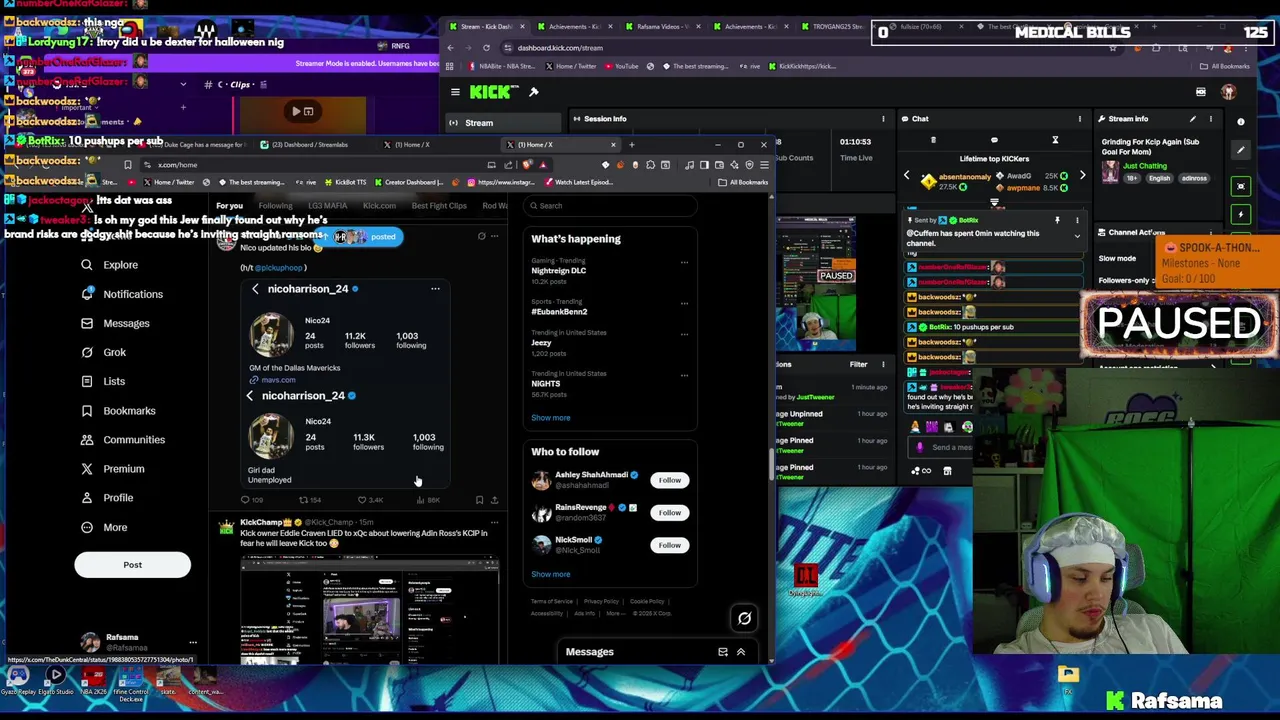
Task: Open options for #EubankBenn2 trend
Action: (x=684, y=303)
